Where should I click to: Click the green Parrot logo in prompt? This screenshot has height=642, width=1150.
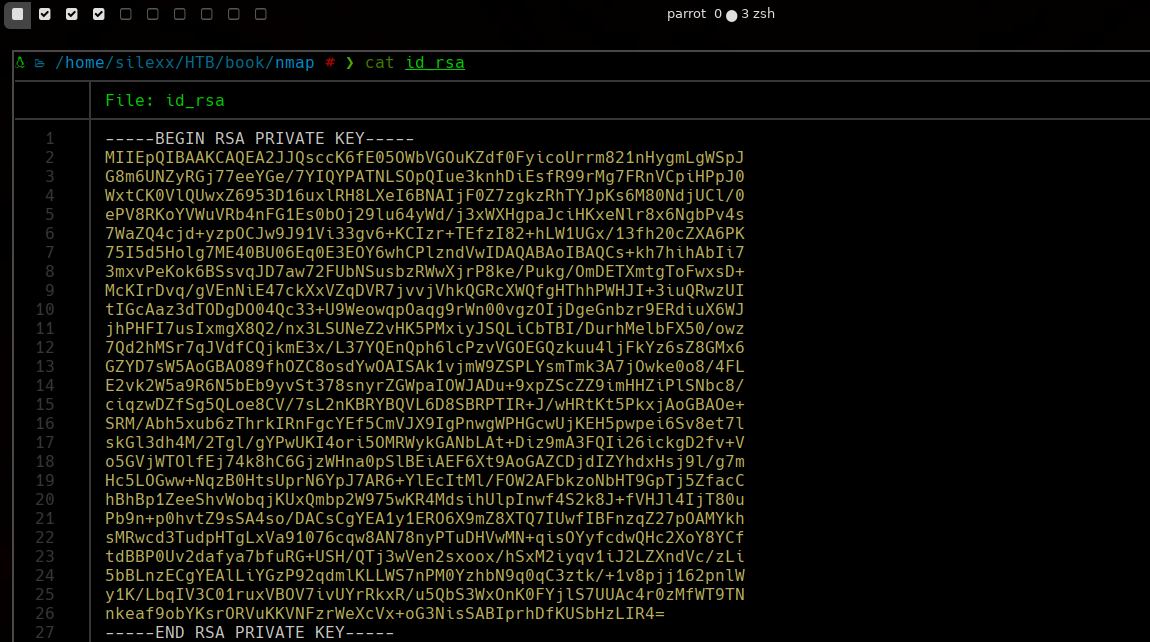pyautogui.click(x=19, y=63)
